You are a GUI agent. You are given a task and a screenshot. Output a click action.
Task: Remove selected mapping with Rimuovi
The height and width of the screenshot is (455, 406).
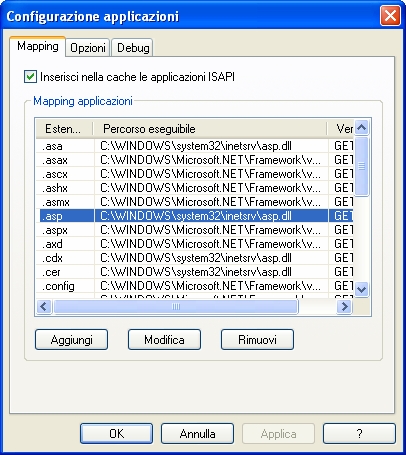257,340
